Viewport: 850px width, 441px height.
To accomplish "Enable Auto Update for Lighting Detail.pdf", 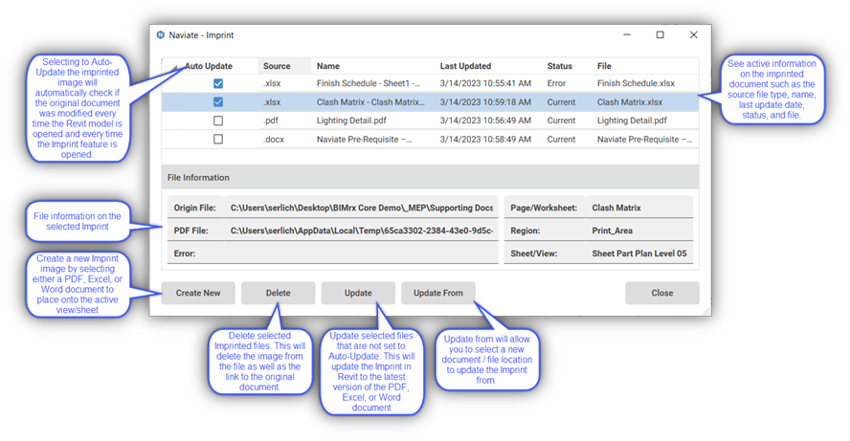I will (218, 121).
